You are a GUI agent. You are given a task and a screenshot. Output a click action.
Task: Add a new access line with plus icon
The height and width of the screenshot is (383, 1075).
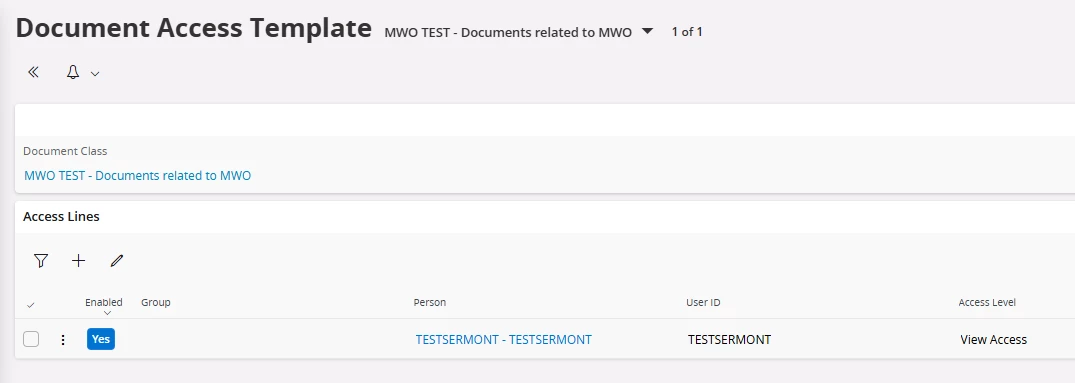click(x=79, y=260)
